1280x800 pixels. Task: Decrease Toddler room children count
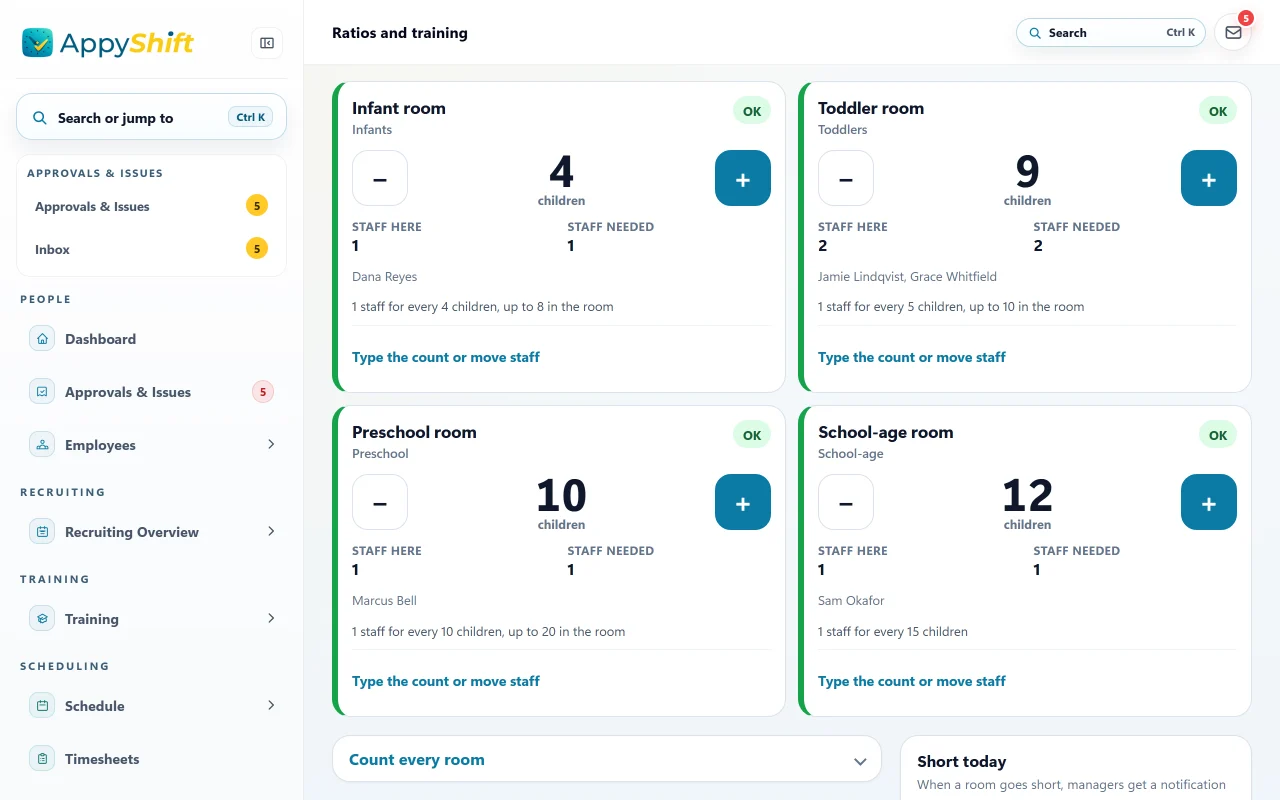click(x=846, y=178)
